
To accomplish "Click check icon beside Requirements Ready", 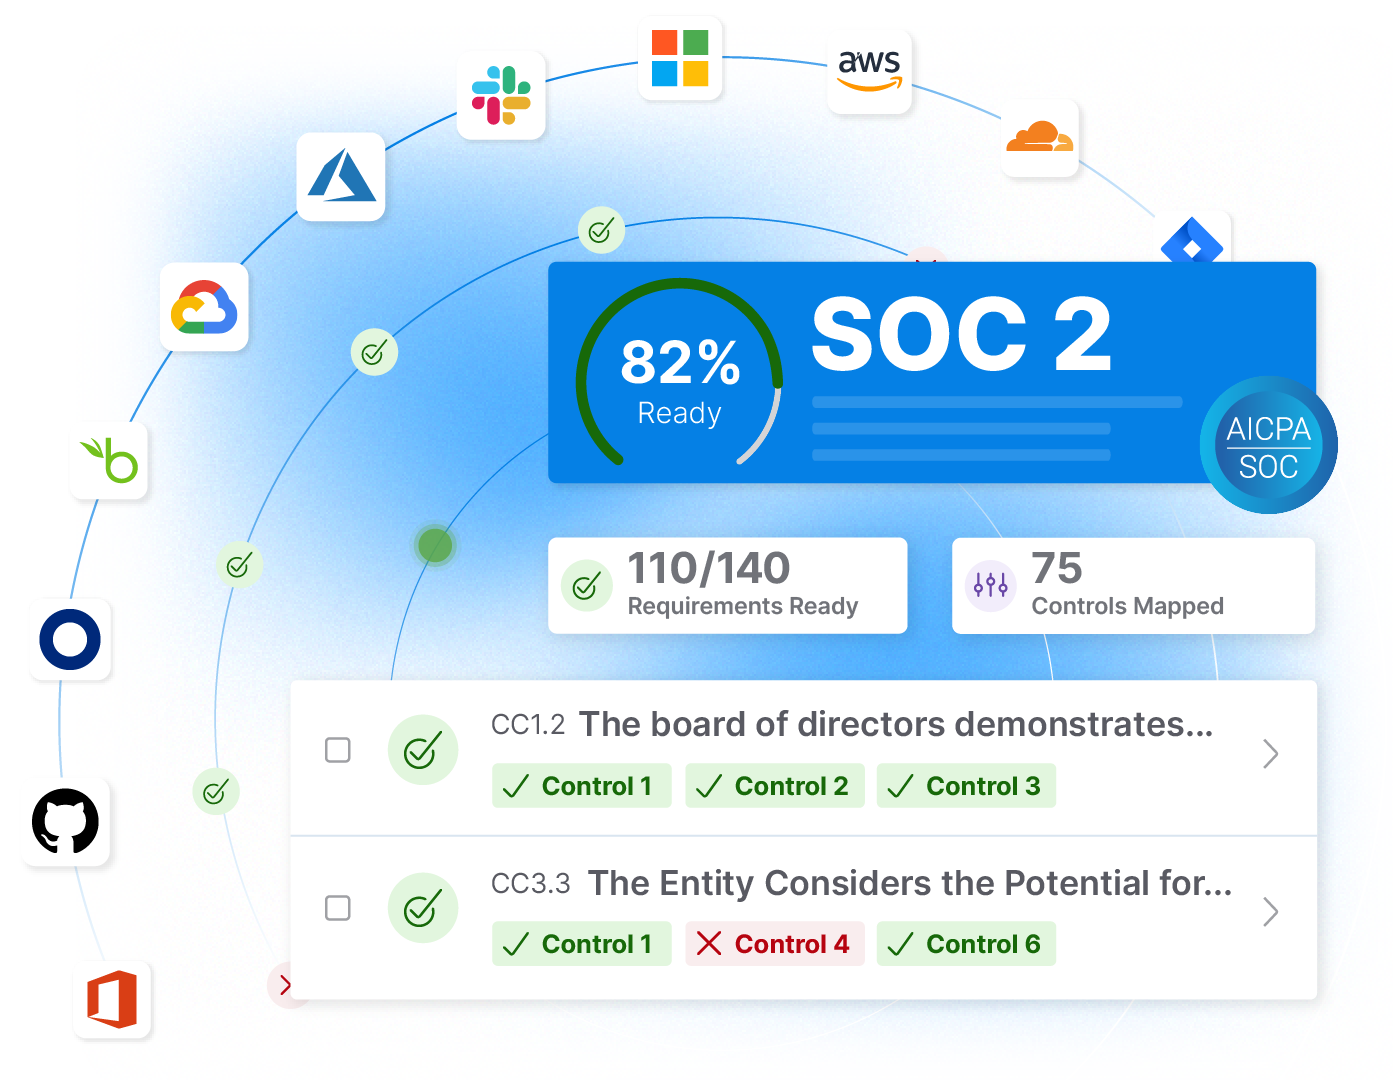I will coord(587,586).
